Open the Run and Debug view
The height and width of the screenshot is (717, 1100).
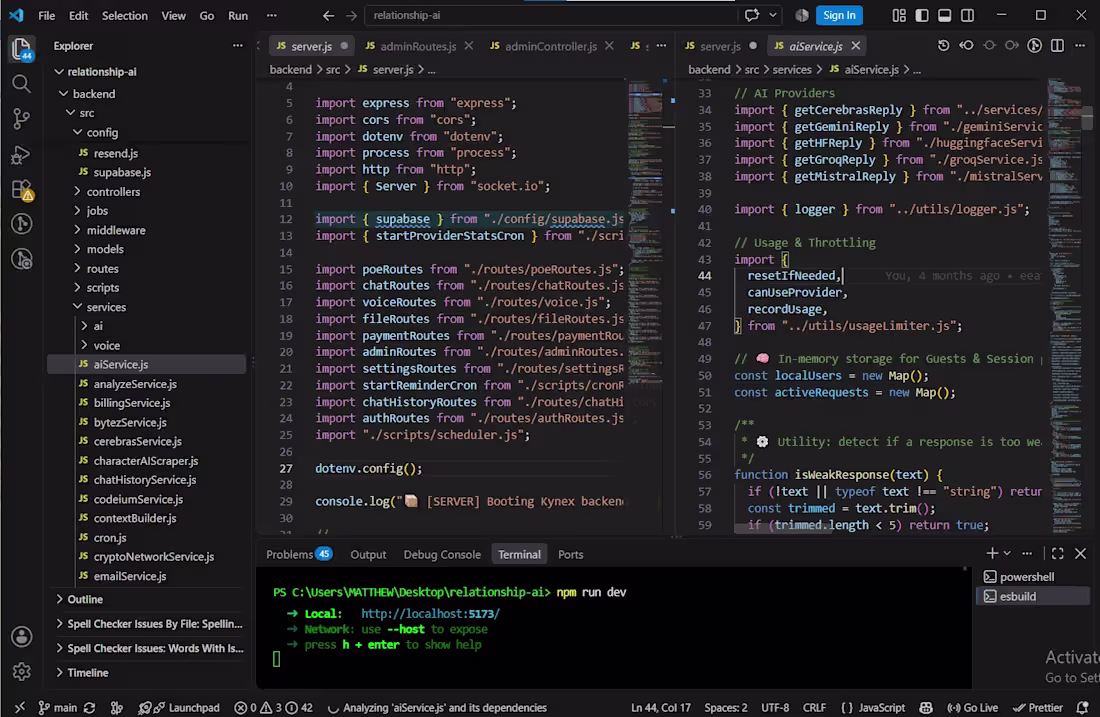22,154
